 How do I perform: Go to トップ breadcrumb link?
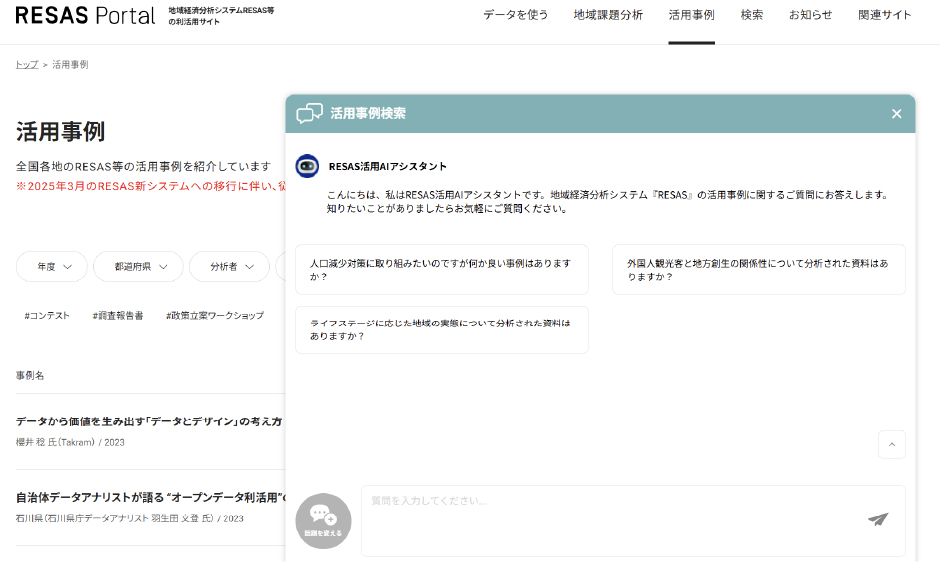coord(26,64)
